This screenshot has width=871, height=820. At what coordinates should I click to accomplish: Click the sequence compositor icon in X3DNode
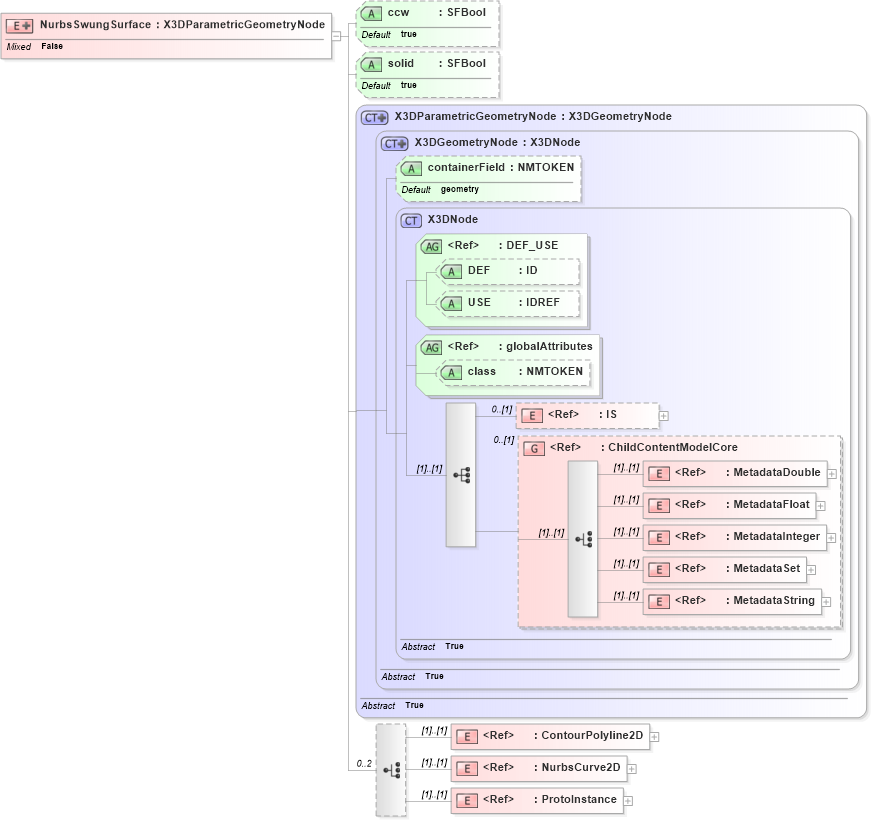tap(461, 475)
